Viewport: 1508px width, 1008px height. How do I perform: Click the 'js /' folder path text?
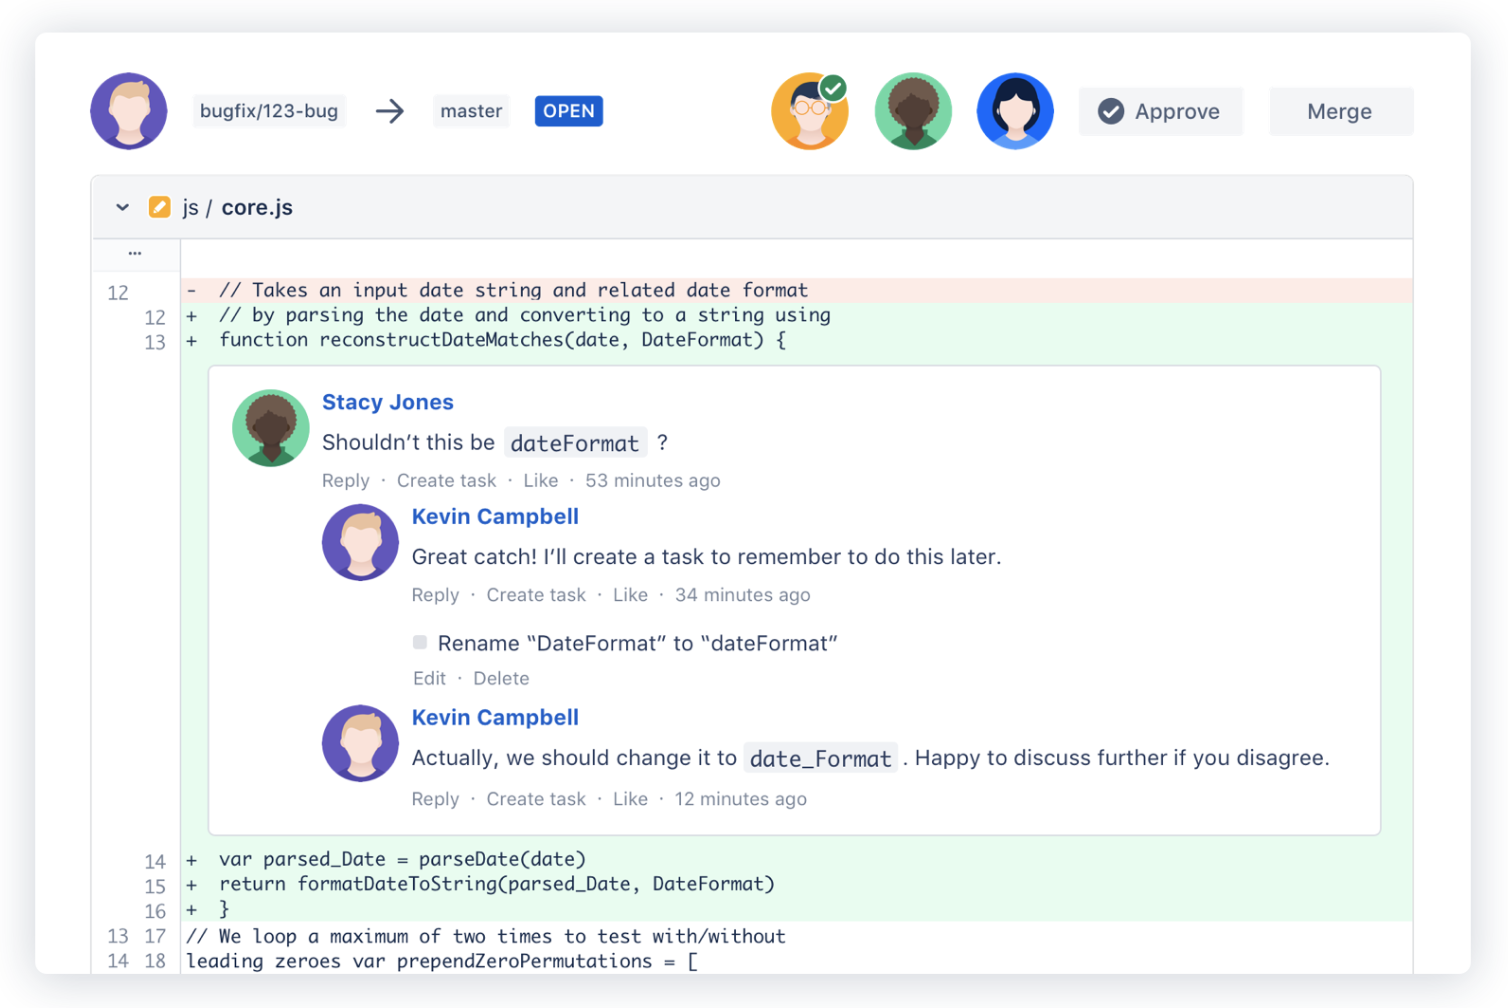pyautogui.click(x=197, y=207)
